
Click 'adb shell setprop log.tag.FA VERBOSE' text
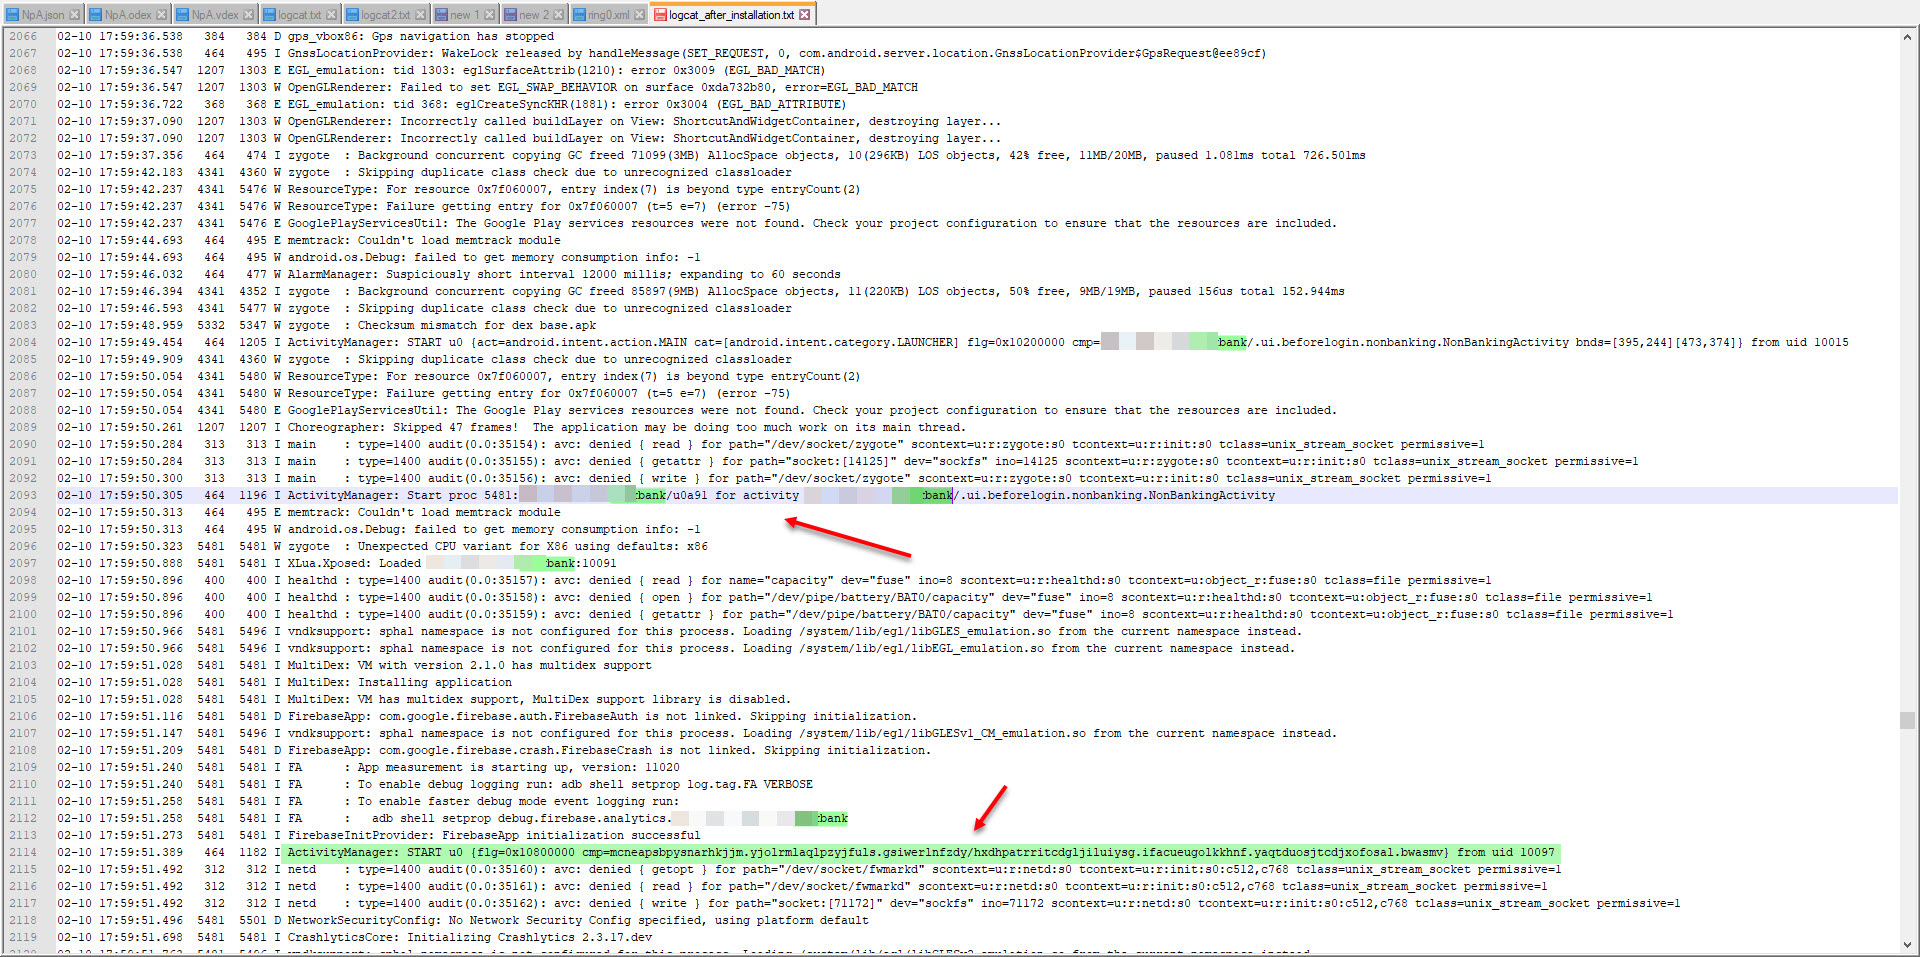click(687, 784)
